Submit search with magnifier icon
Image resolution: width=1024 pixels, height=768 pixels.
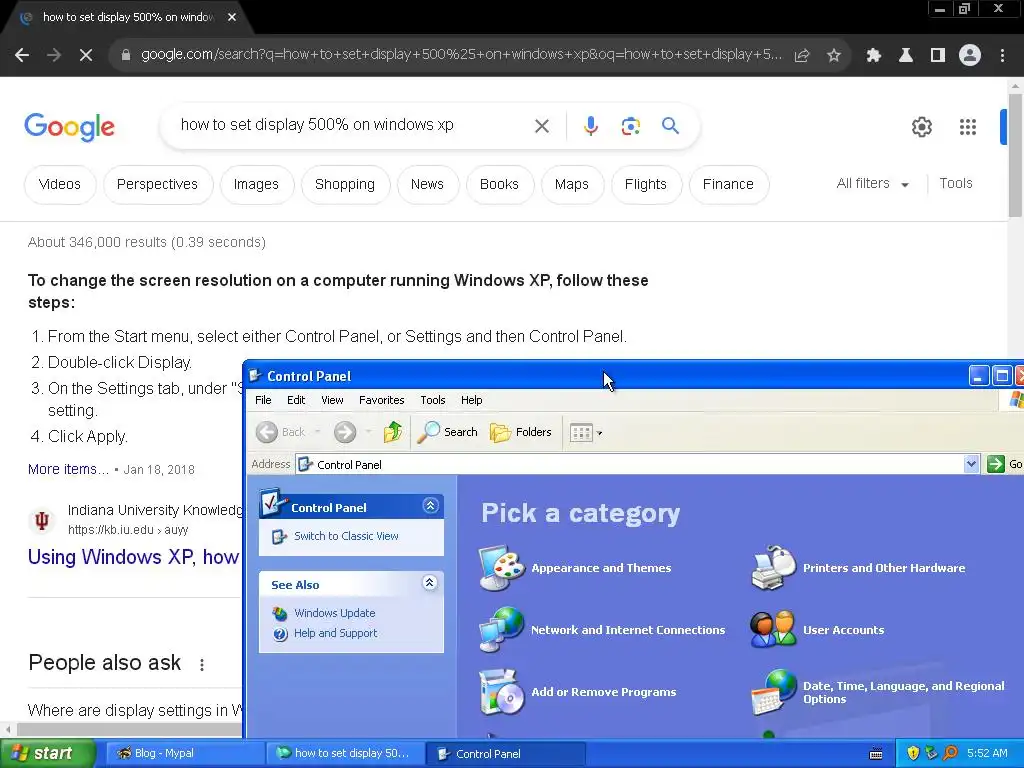point(670,125)
